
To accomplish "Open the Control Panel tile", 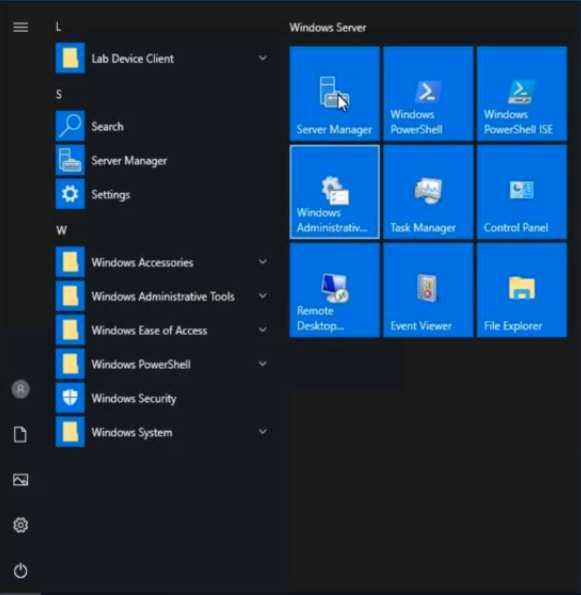I will coord(522,192).
